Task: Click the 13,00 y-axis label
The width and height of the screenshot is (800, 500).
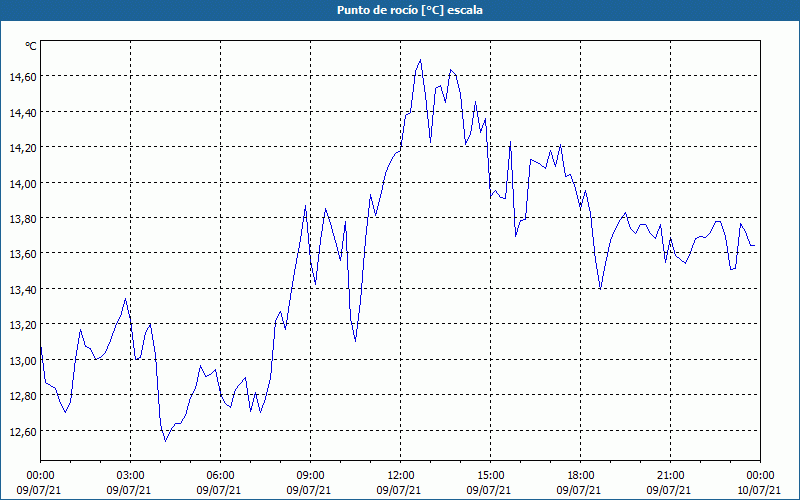Action: pyautogui.click(x=23, y=360)
